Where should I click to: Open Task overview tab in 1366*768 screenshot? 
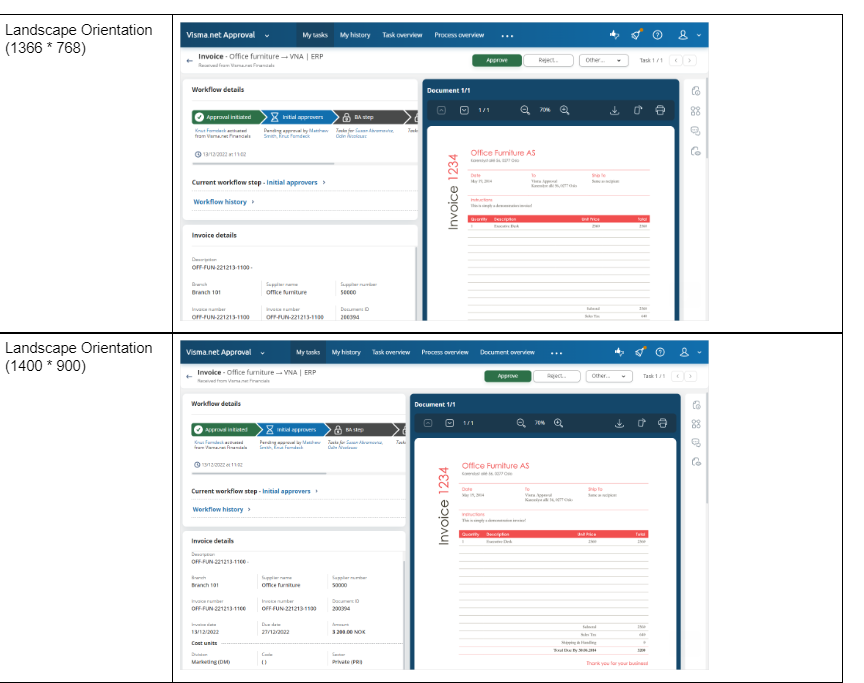tap(402, 35)
